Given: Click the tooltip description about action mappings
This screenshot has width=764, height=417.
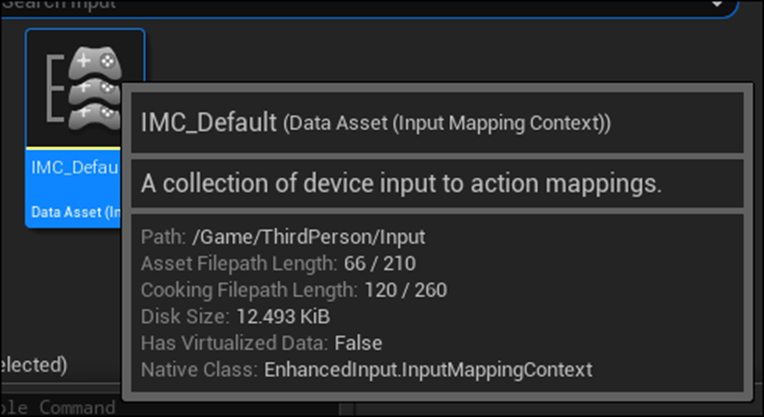Looking at the screenshot, I should [x=403, y=184].
